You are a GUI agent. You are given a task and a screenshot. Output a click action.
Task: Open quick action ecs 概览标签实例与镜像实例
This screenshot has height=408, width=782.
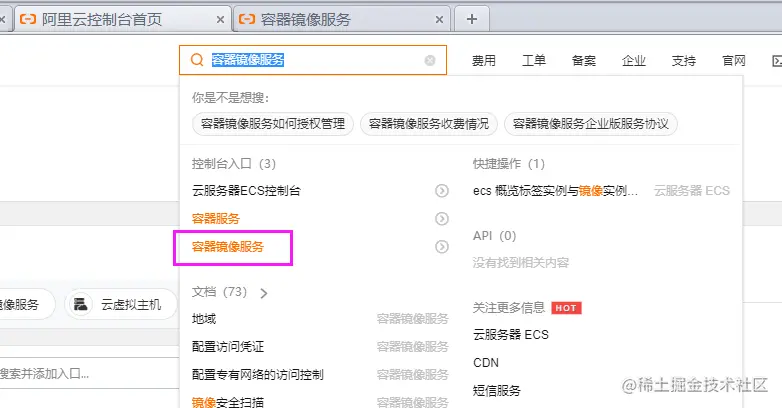555,191
